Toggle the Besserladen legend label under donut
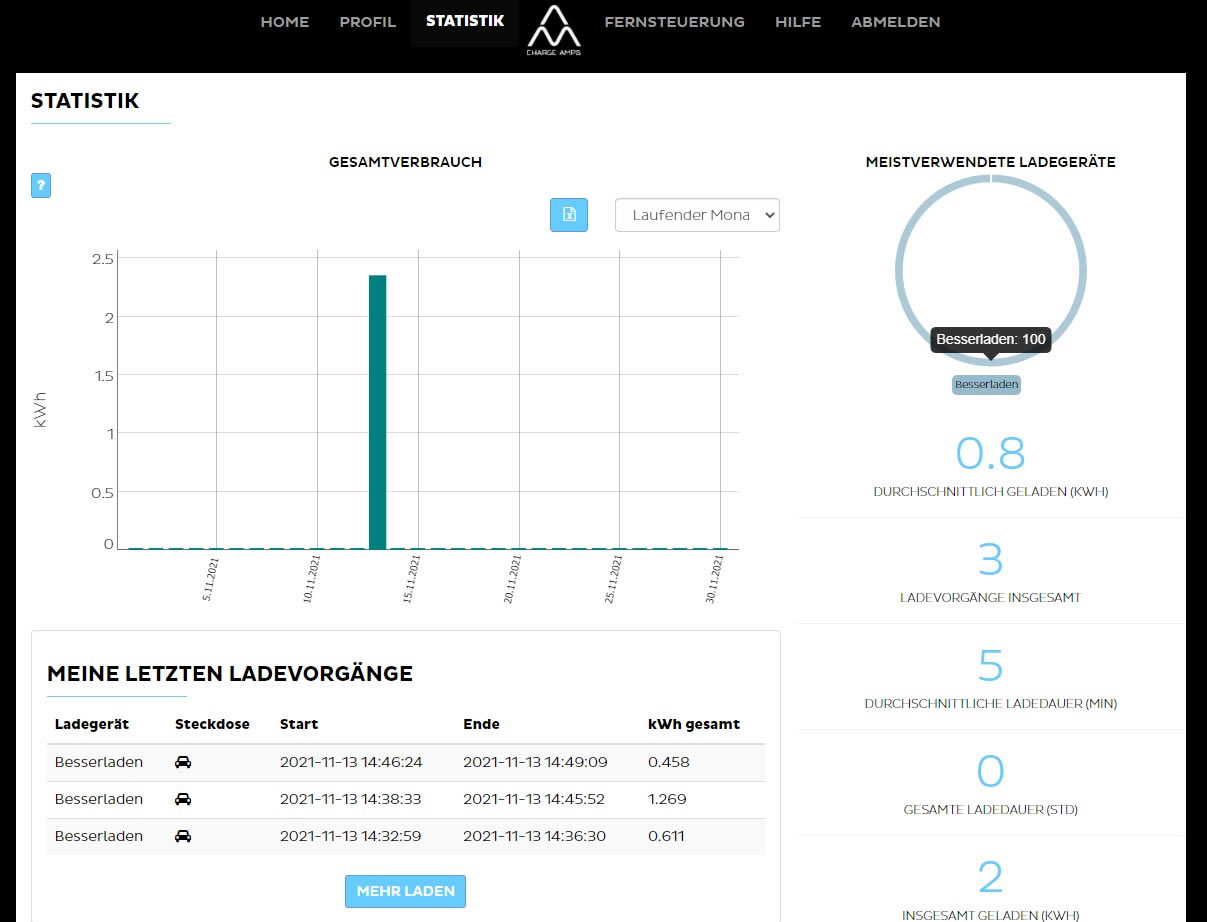The height and width of the screenshot is (922, 1207). [x=986, y=385]
